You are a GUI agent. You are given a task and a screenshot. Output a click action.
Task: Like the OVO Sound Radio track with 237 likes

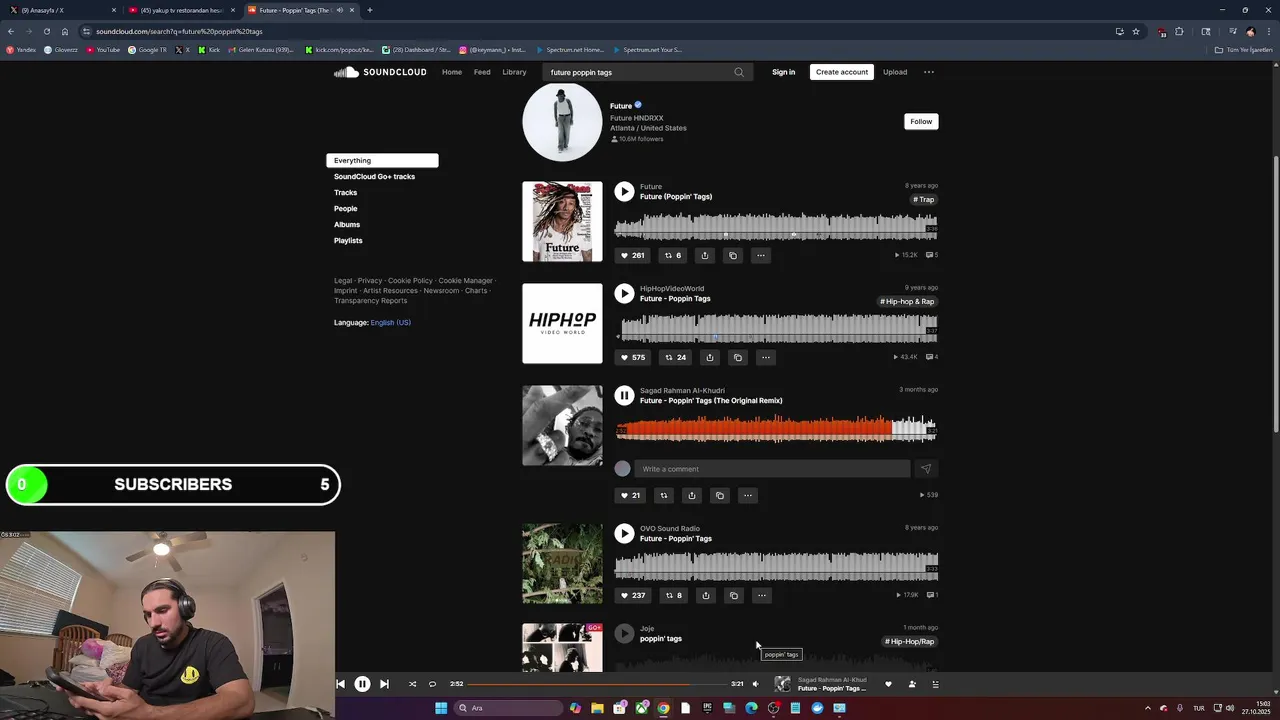click(632, 595)
